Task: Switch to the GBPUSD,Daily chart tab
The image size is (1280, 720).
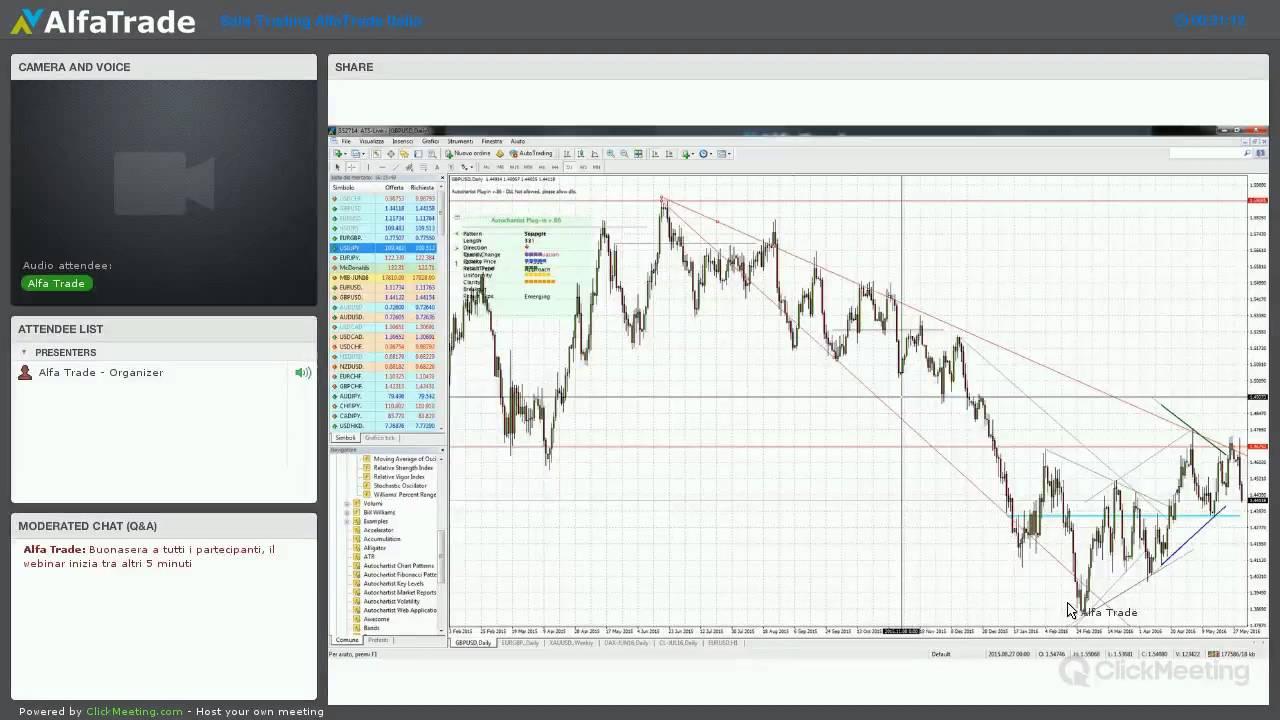Action: [474, 643]
